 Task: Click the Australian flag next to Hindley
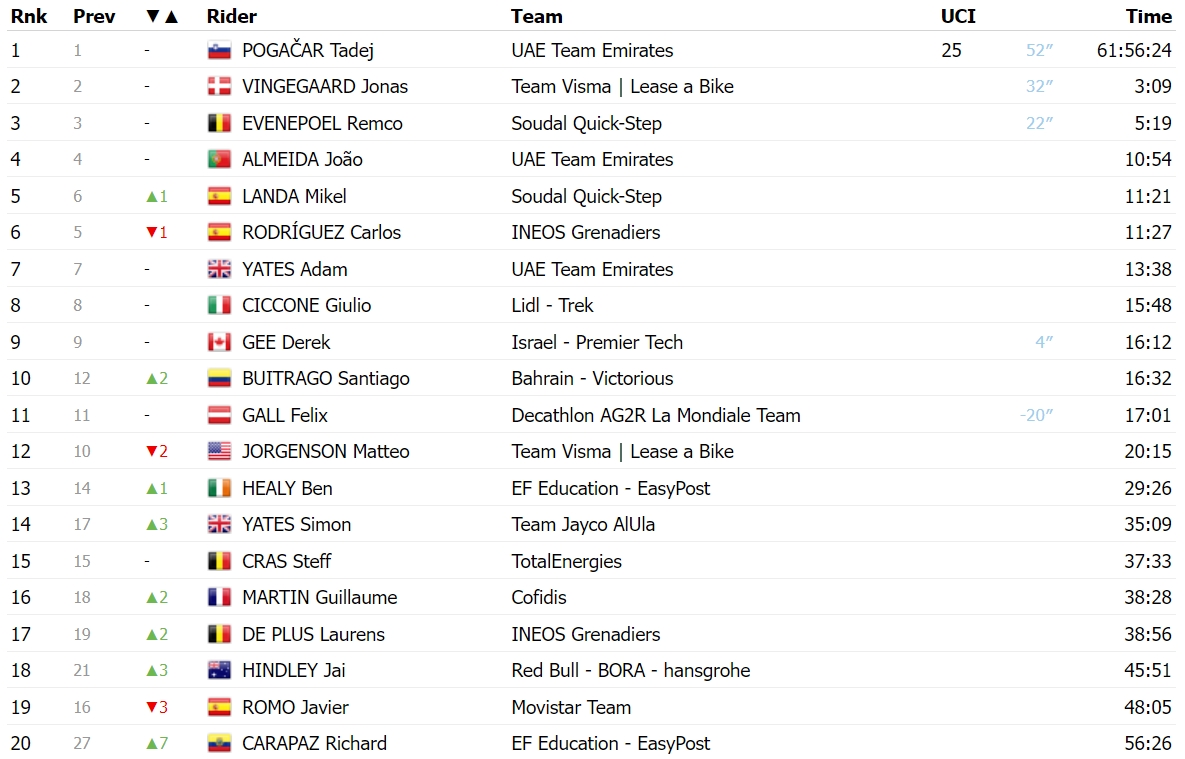219,671
